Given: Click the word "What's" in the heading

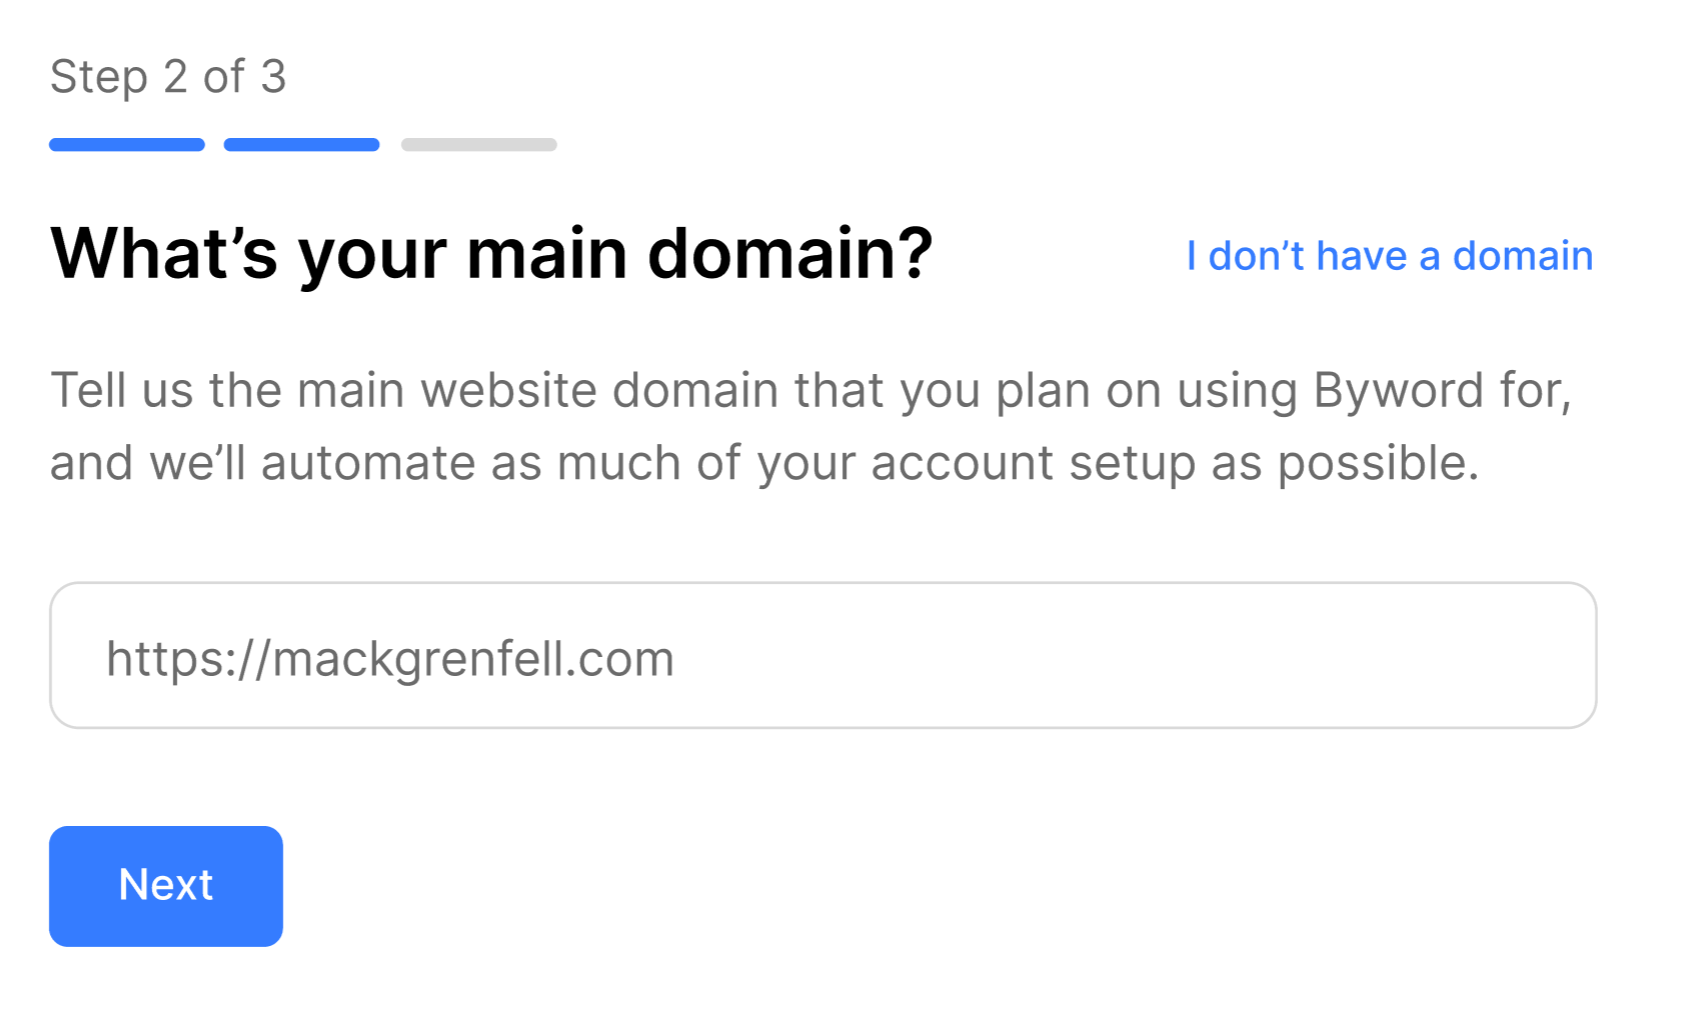Looking at the screenshot, I should (164, 254).
